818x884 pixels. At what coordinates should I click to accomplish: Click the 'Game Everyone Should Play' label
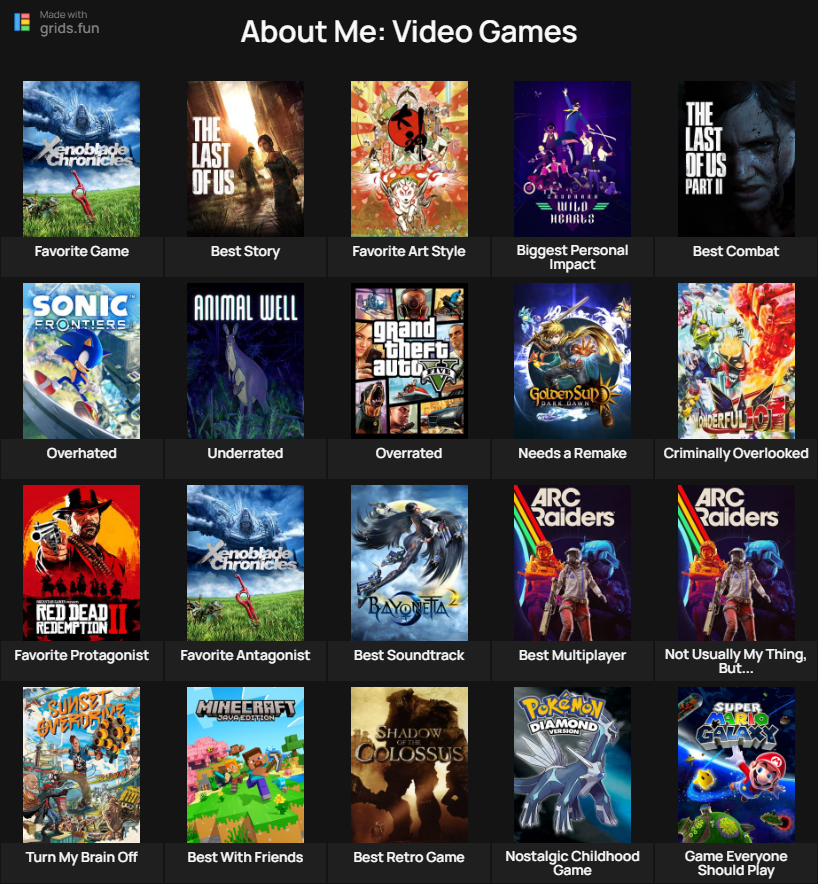[736, 863]
